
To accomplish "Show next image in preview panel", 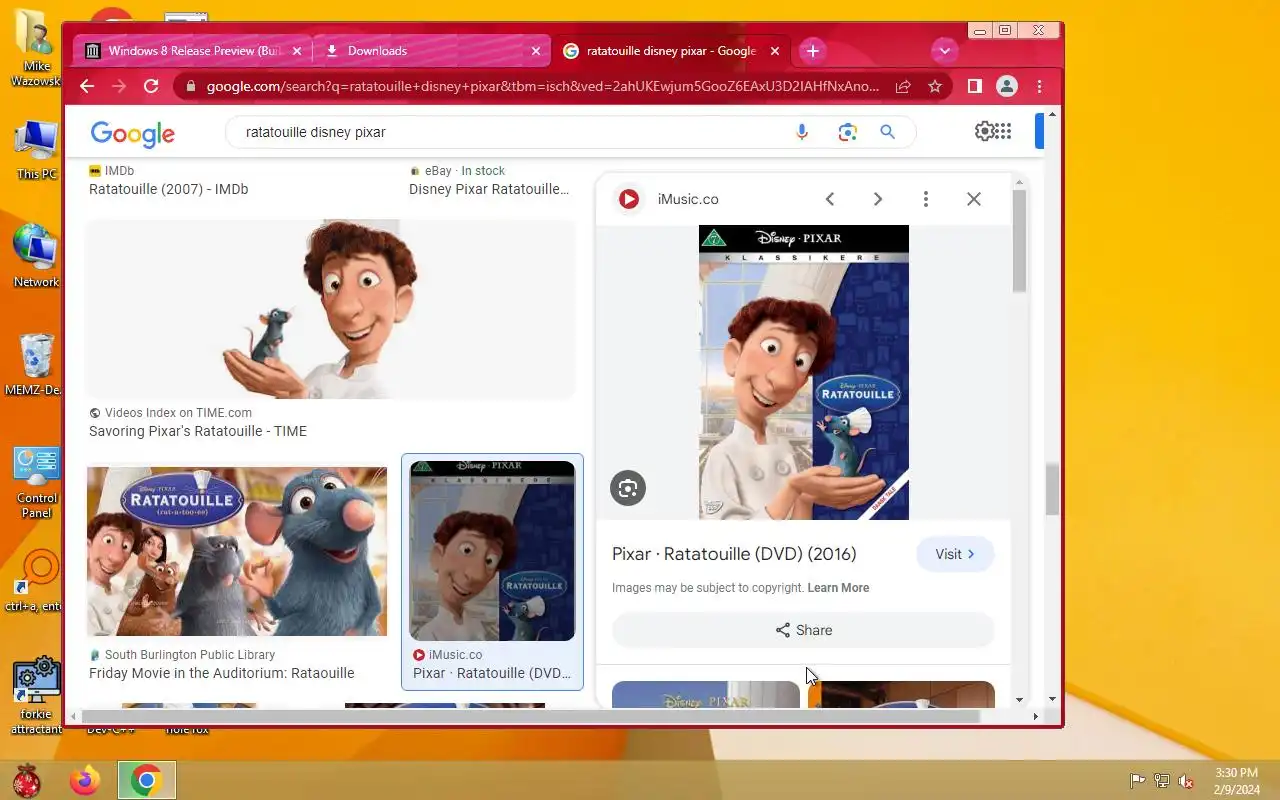I will coord(878,199).
